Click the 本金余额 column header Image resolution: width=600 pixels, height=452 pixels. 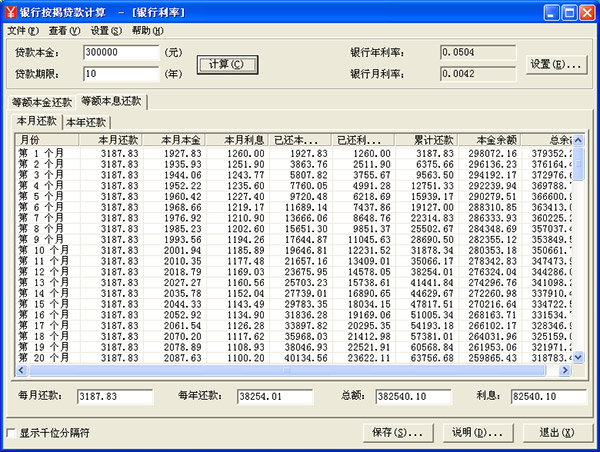(490, 140)
